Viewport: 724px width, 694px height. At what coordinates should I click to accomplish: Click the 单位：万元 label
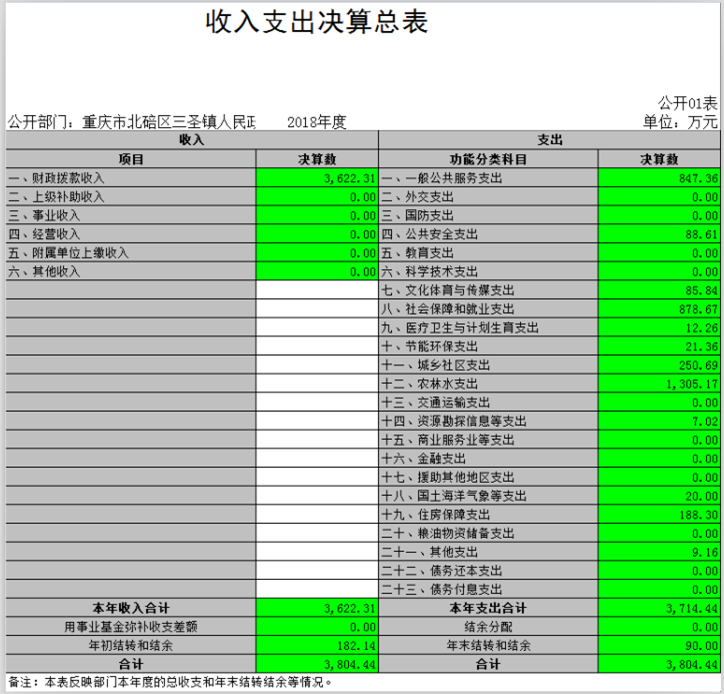[x=681, y=122]
